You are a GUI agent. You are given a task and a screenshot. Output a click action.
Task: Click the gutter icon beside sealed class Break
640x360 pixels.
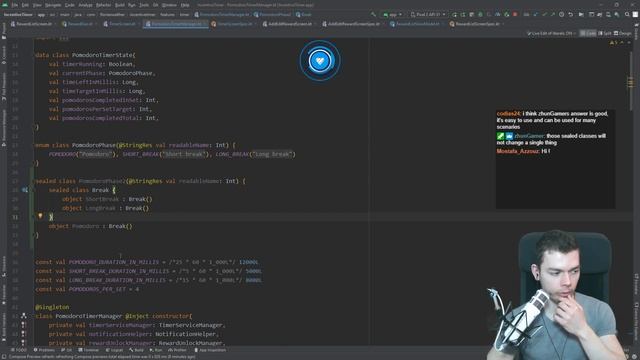click(25, 190)
